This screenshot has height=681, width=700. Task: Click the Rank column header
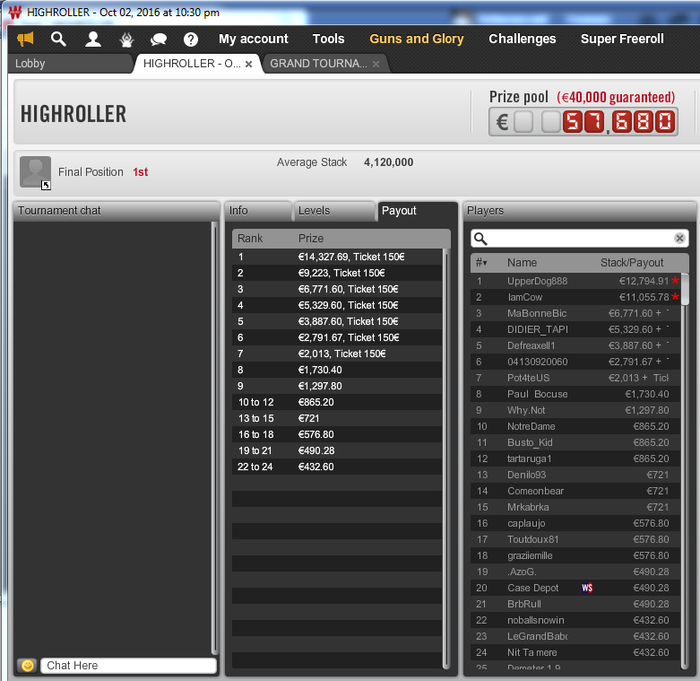(x=250, y=238)
